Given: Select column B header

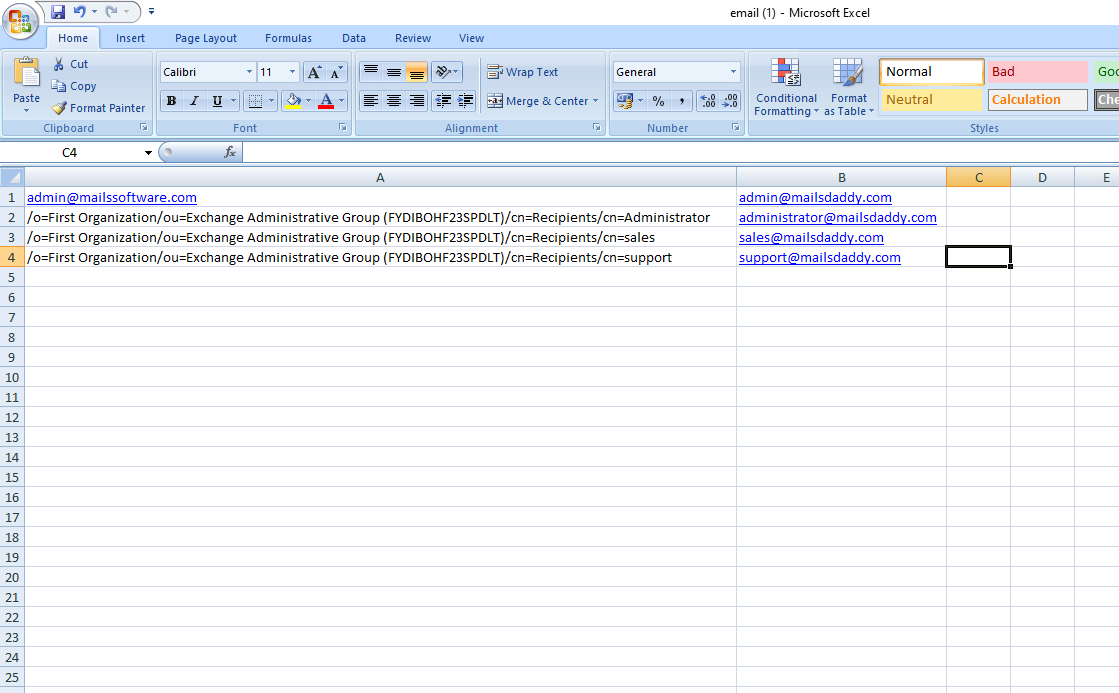Looking at the screenshot, I should pyautogui.click(x=841, y=177).
